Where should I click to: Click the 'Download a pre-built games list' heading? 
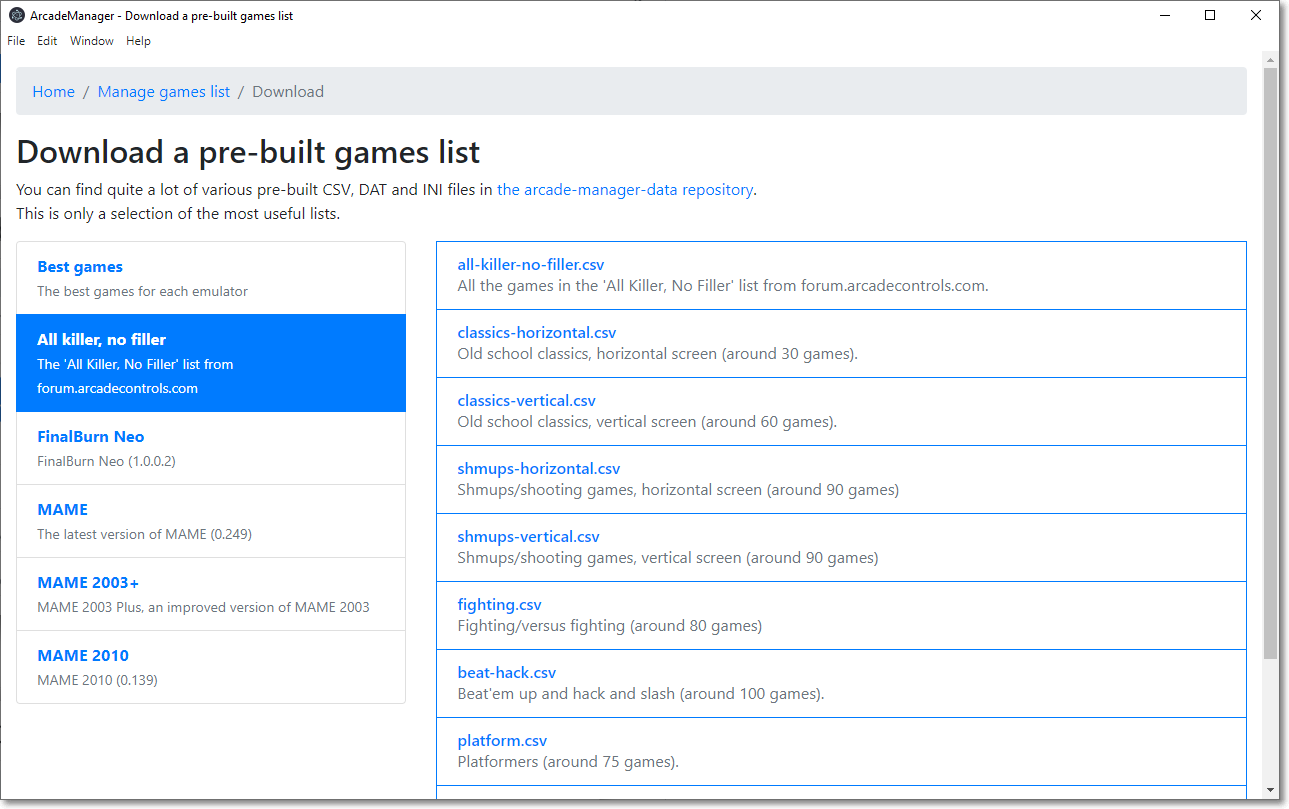pyautogui.click(x=249, y=152)
